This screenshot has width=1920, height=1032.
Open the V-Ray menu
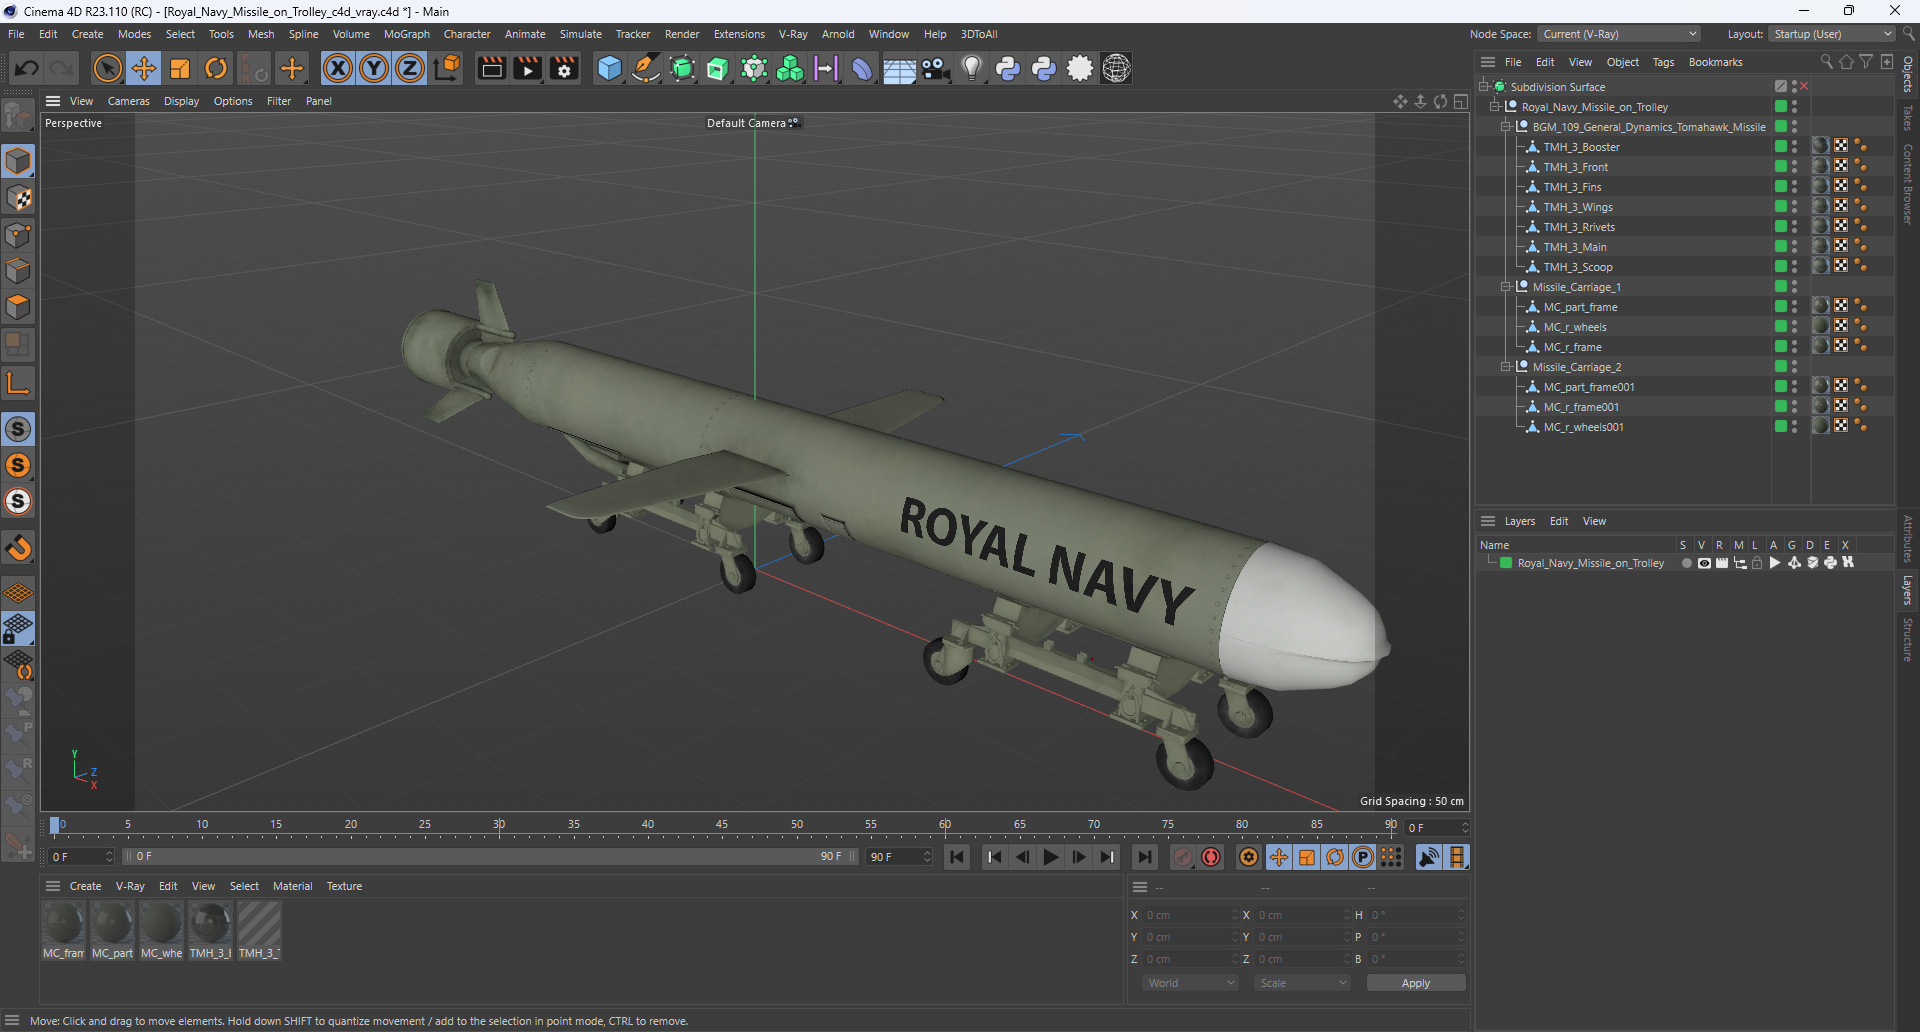(793, 34)
